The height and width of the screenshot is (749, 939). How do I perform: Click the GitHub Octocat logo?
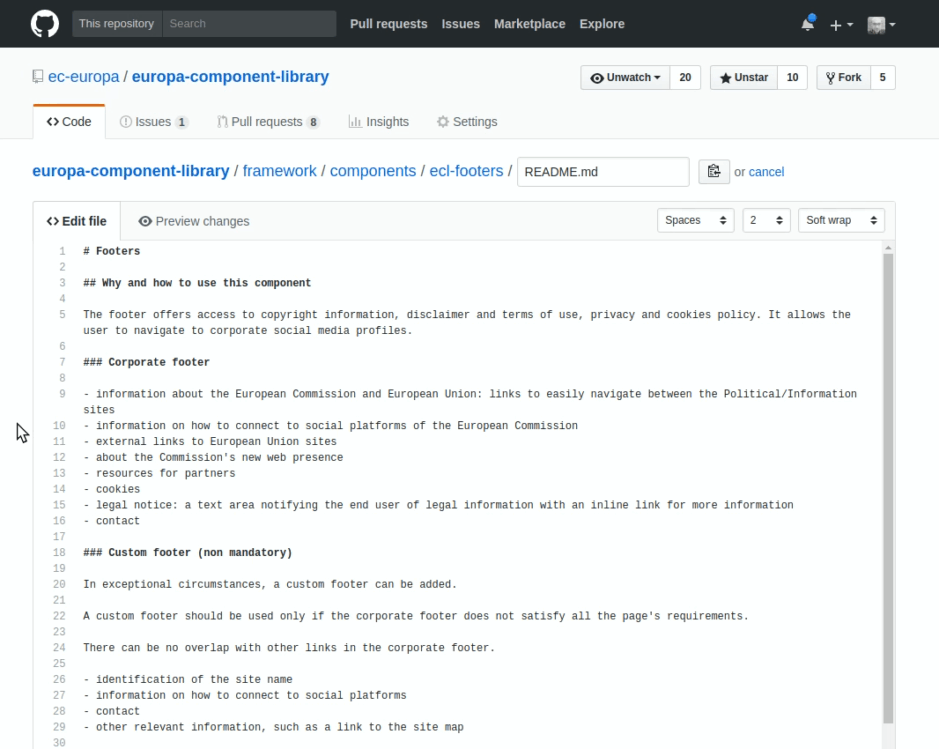click(x=45, y=24)
